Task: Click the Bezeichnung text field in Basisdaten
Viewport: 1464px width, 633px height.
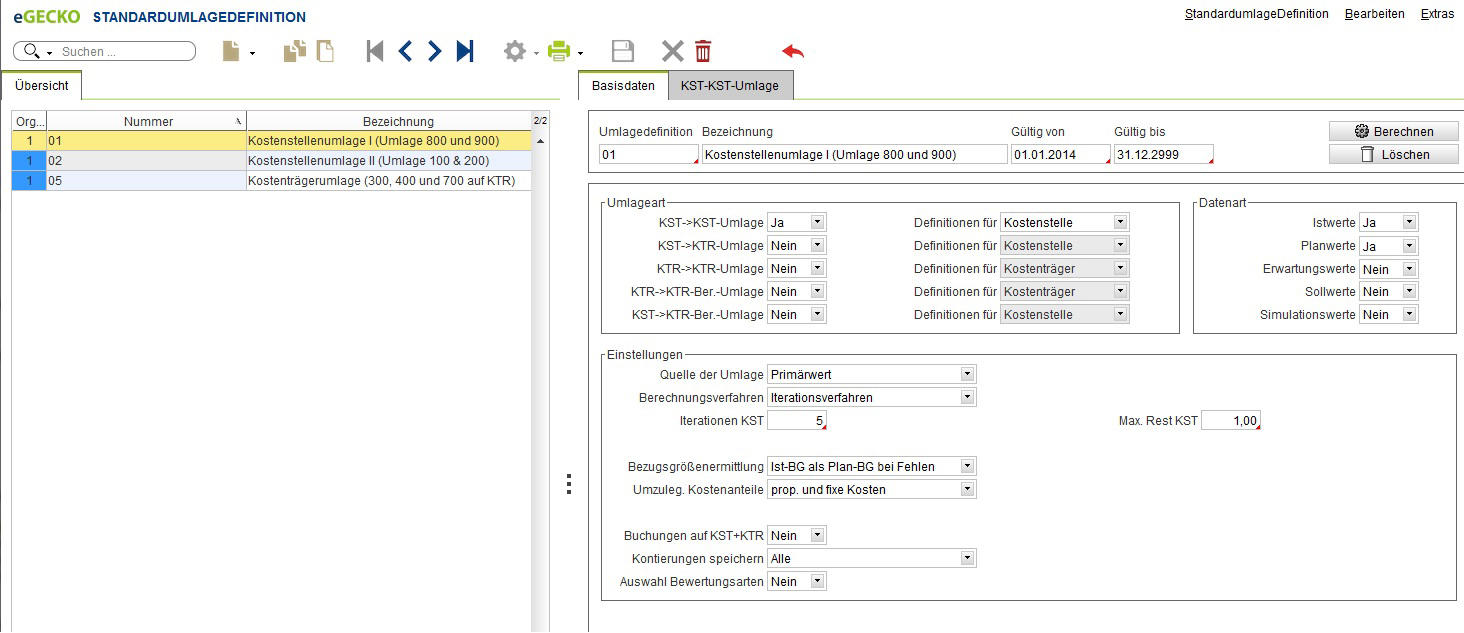Action: coord(855,155)
